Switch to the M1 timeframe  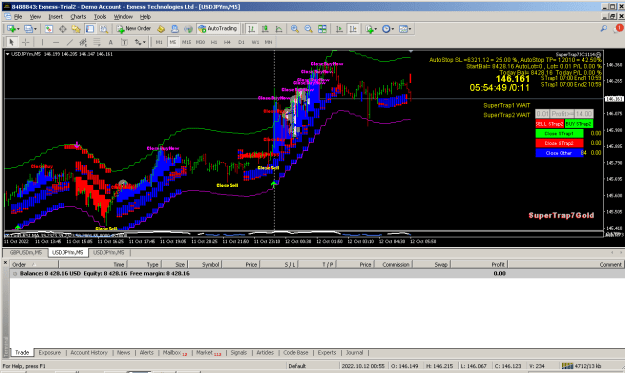pos(159,42)
